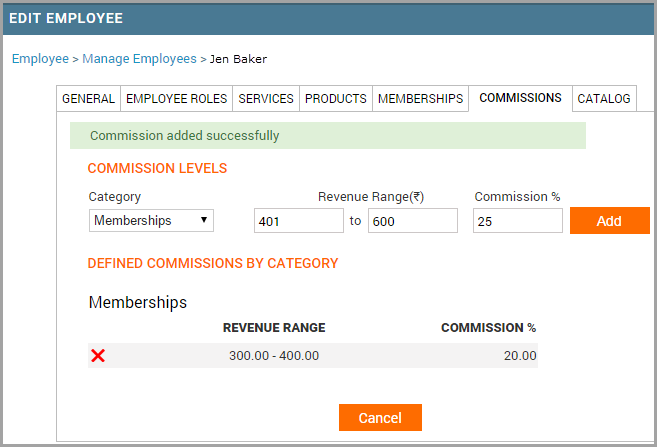657x447 pixels.
Task: Select the Products tab
Action: click(x=336, y=98)
